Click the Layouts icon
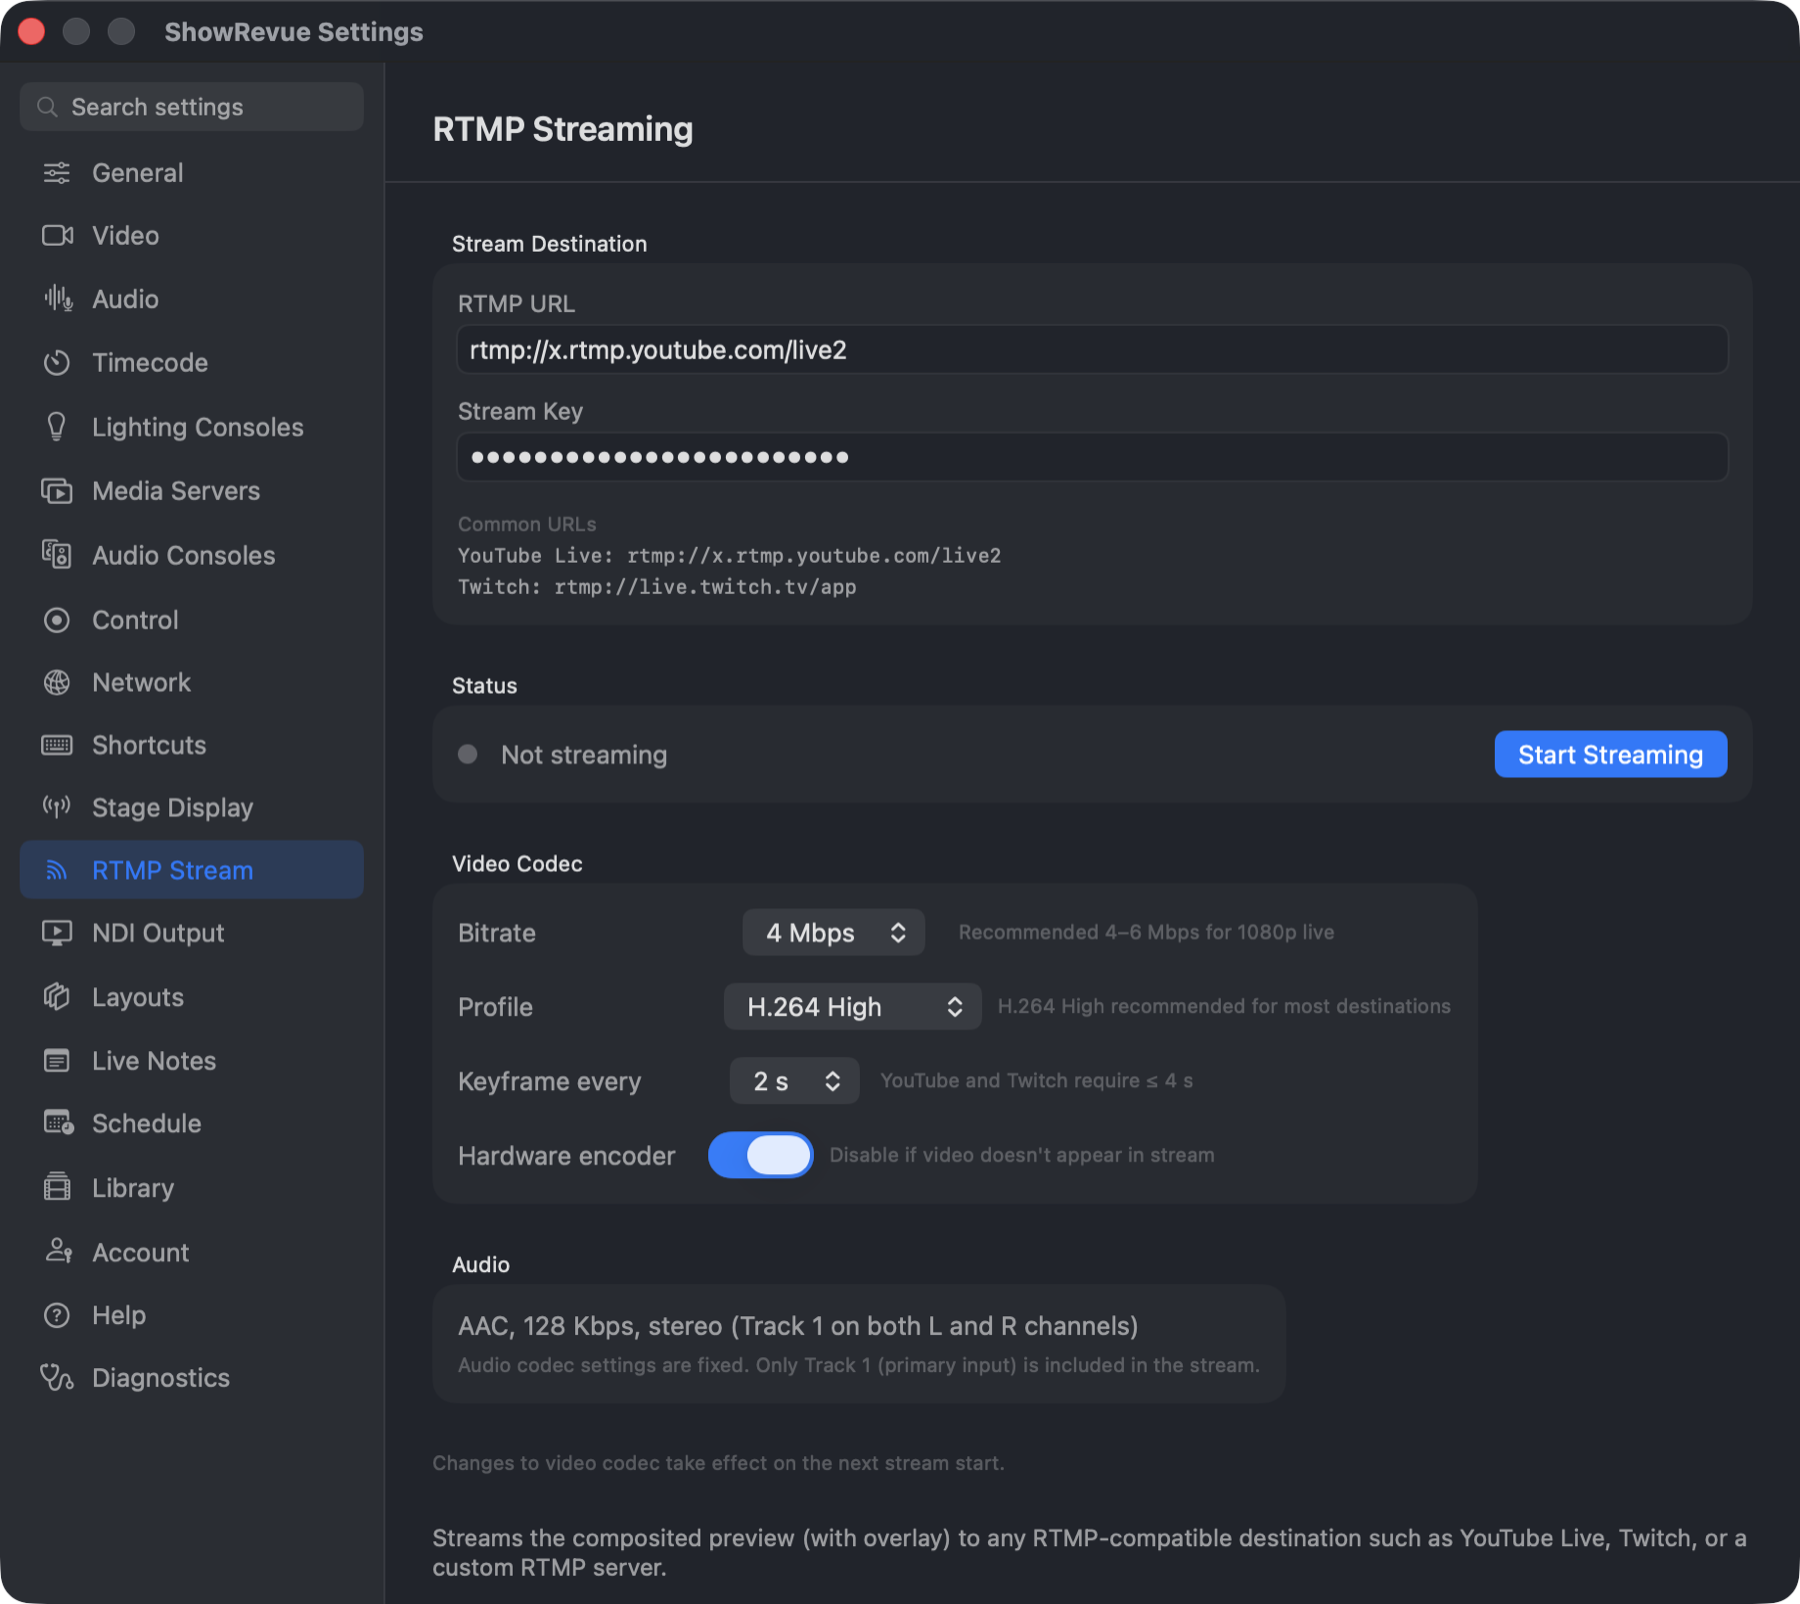 [x=57, y=997]
